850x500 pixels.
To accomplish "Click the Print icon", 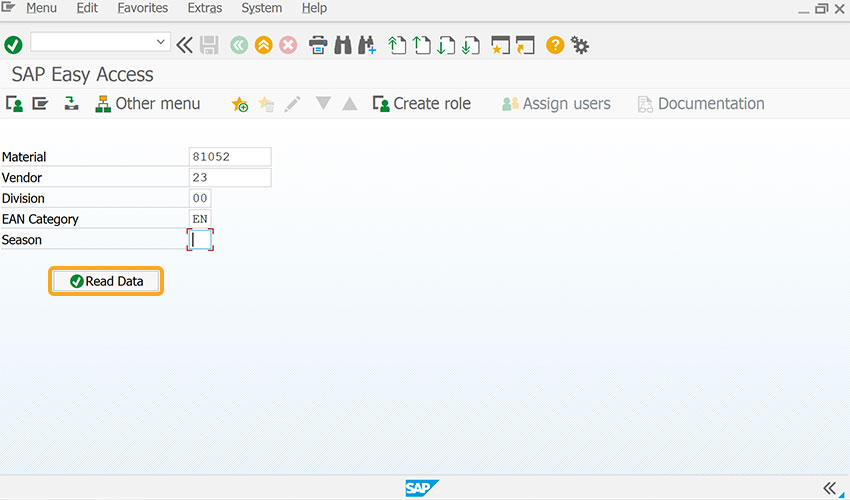I will [318, 45].
